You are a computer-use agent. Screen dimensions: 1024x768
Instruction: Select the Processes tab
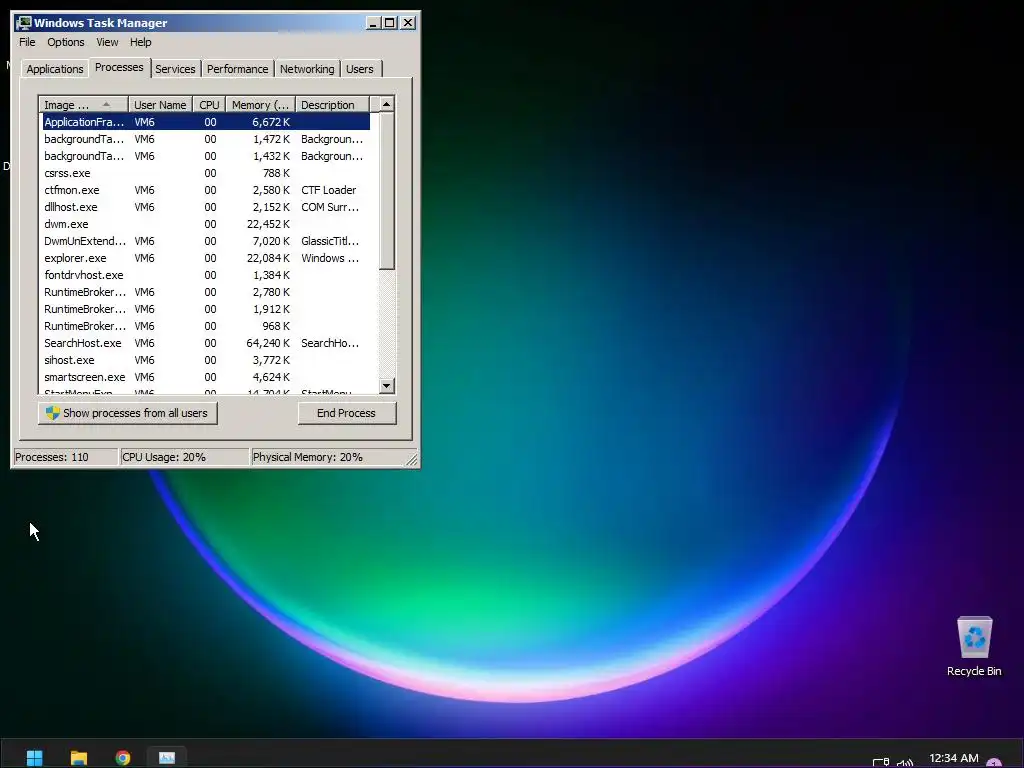pyautogui.click(x=119, y=67)
